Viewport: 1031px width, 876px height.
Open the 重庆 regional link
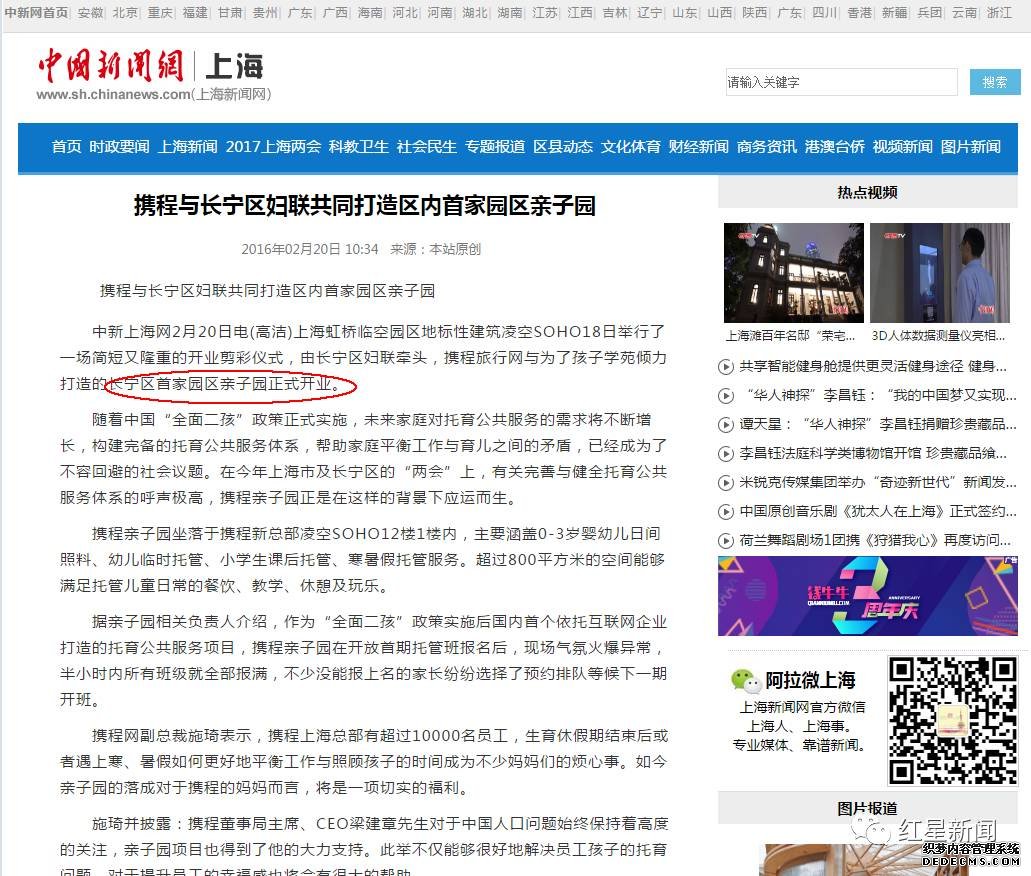(x=160, y=12)
